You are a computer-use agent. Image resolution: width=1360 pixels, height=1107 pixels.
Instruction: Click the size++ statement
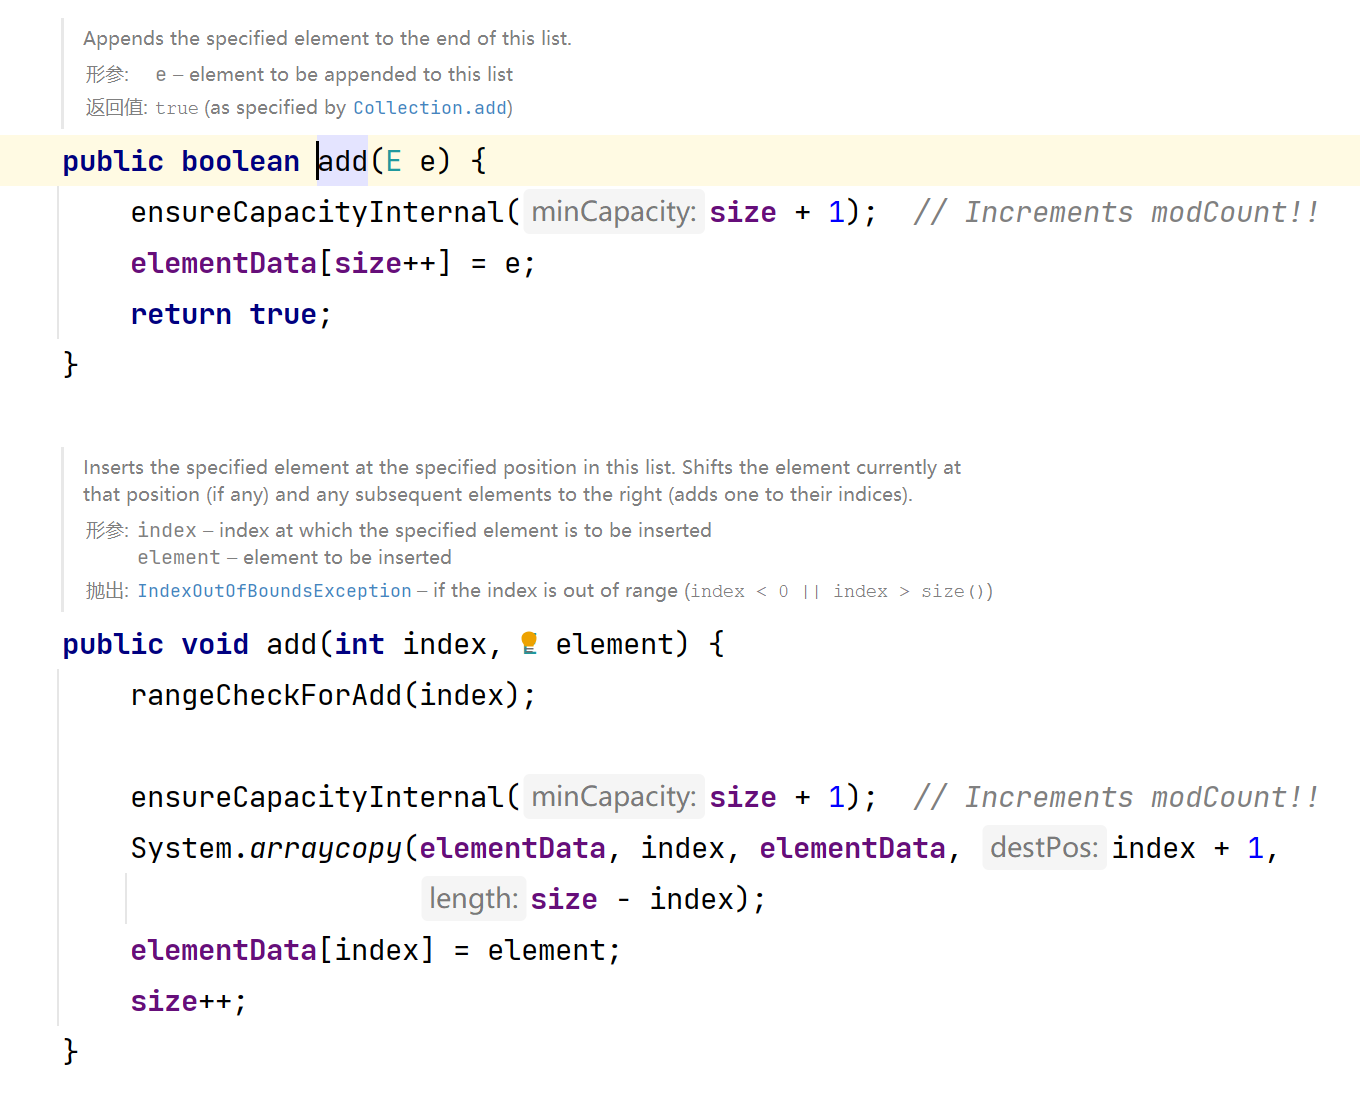click(x=189, y=1001)
